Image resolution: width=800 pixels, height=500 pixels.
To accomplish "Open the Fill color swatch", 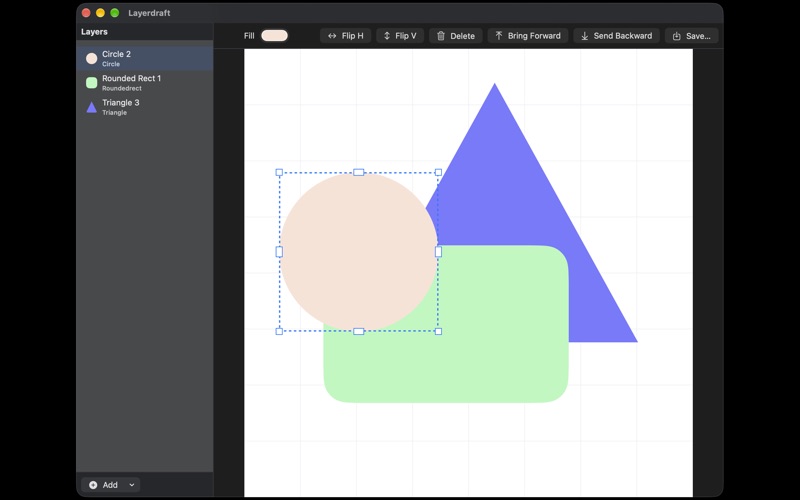I will pyautogui.click(x=274, y=36).
